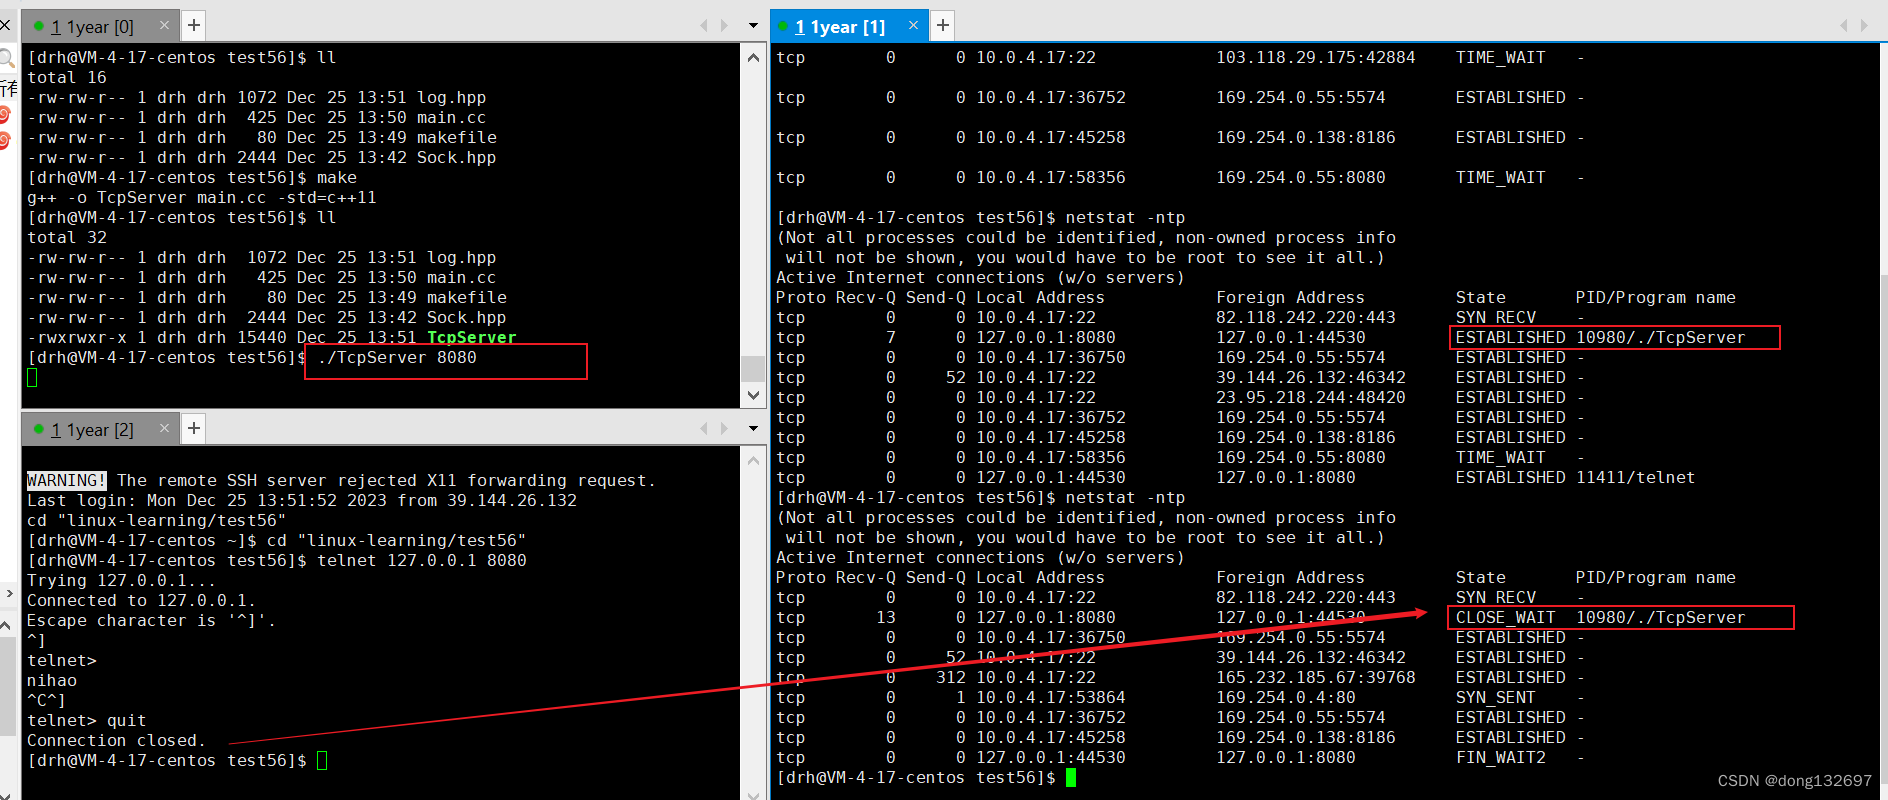Click the SYN_SENT state entry
The height and width of the screenshot is (800, 1888).
1495,697
